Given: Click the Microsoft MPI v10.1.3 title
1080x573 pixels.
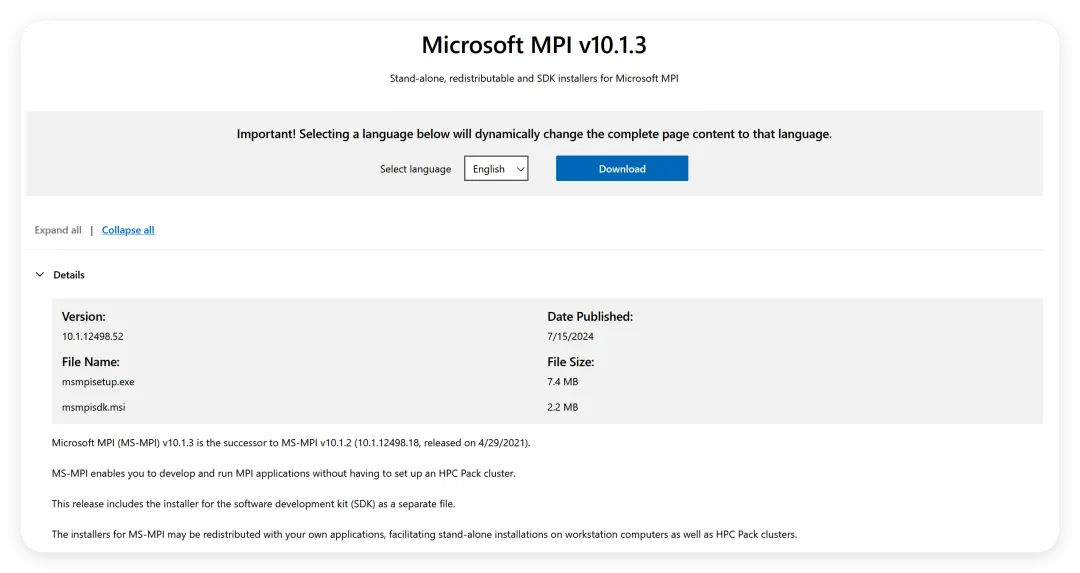Looking at the screenshot, I should pyautogui.click(x=534, y=45).
